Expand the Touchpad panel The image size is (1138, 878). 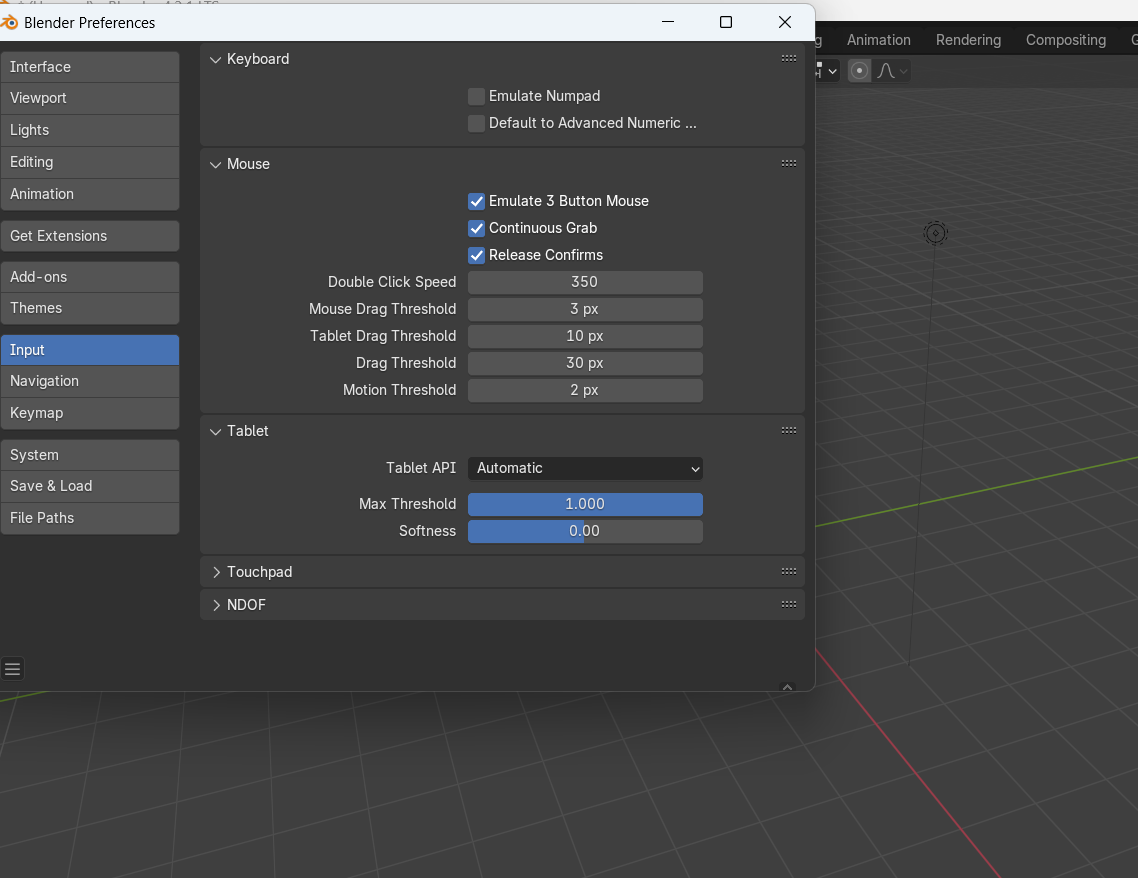click(x=216, y=573)
